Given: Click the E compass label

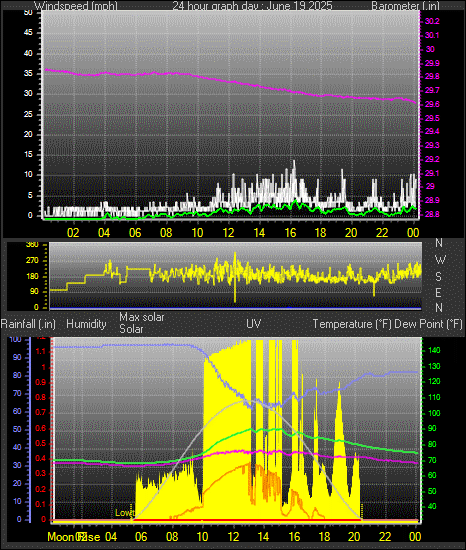Looking at the screenshot, I should pos(438,292).
